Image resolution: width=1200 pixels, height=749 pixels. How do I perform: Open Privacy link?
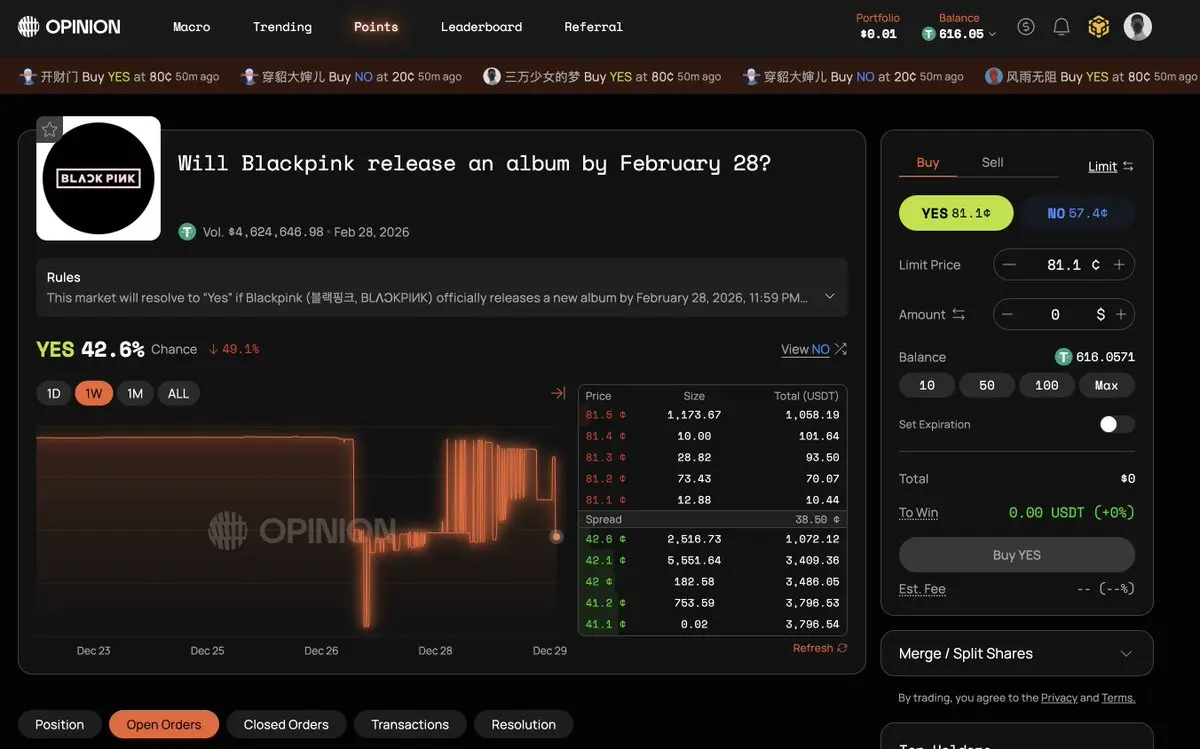[1059, 697]
